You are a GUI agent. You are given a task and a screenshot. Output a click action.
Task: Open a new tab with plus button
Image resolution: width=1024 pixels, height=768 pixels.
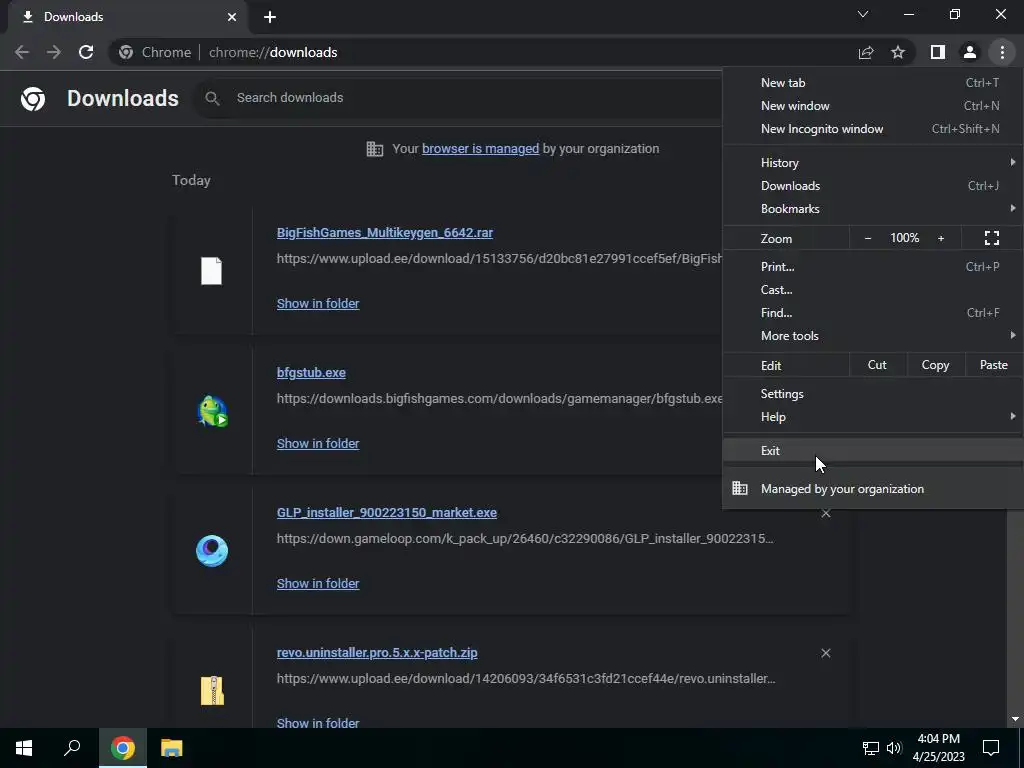(270, 17)
